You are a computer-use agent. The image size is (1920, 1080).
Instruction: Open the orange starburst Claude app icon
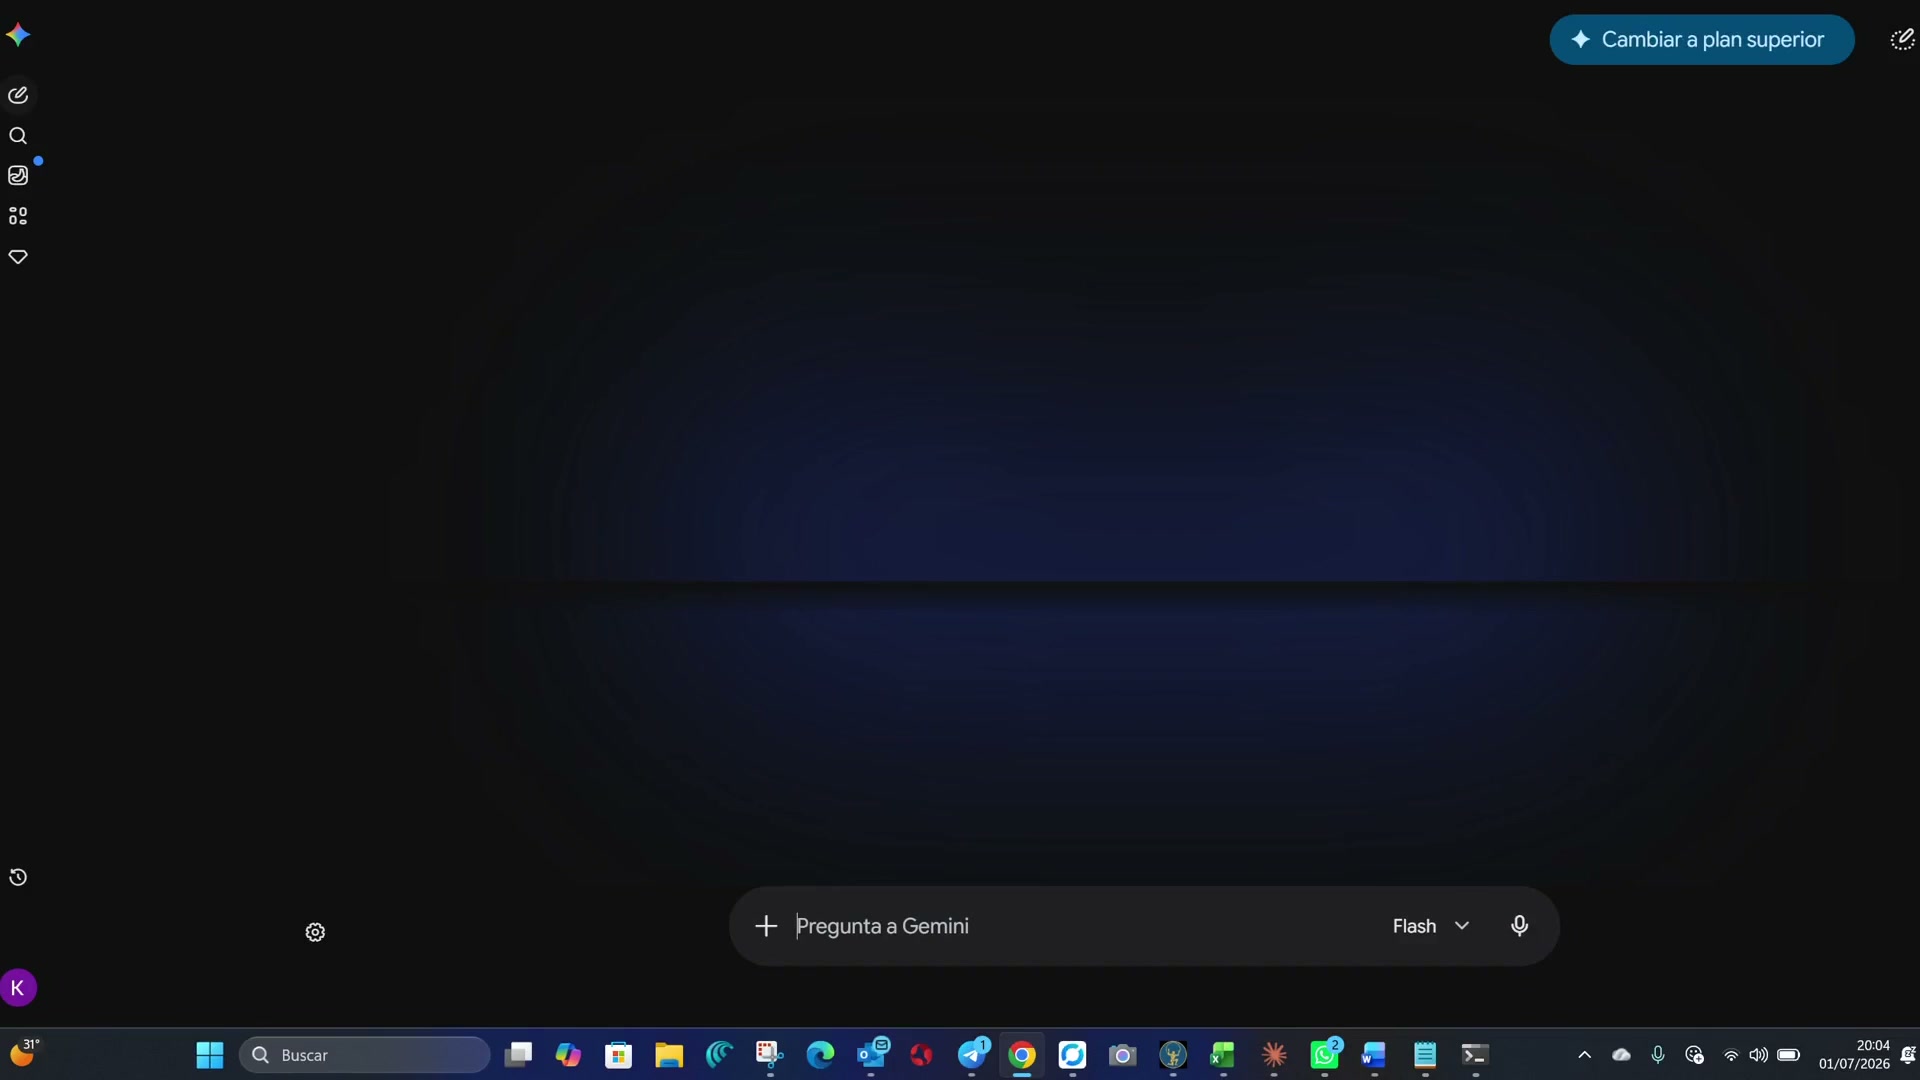(1274, 1055)
